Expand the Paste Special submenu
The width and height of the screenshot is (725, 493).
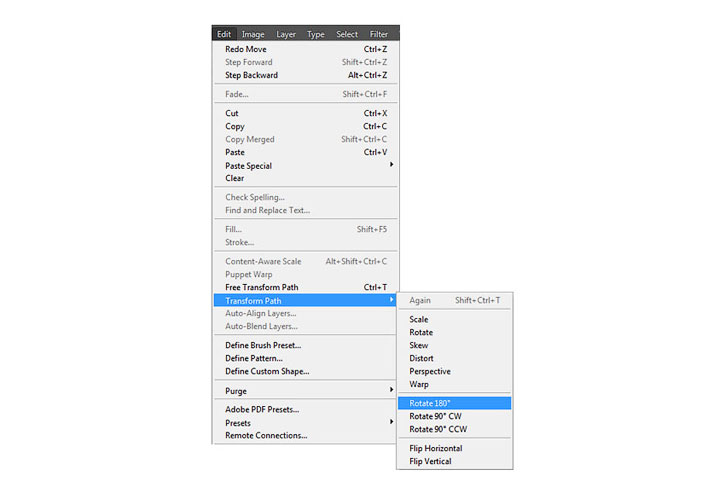point(306,166)
